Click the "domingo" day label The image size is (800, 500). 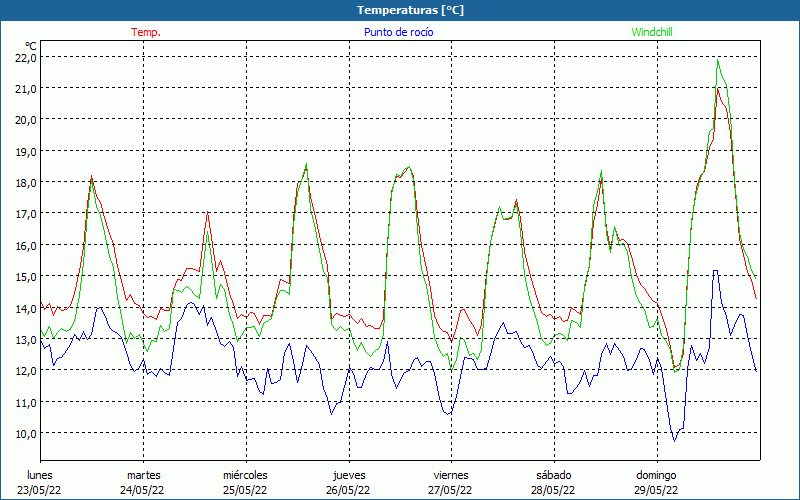656,475
